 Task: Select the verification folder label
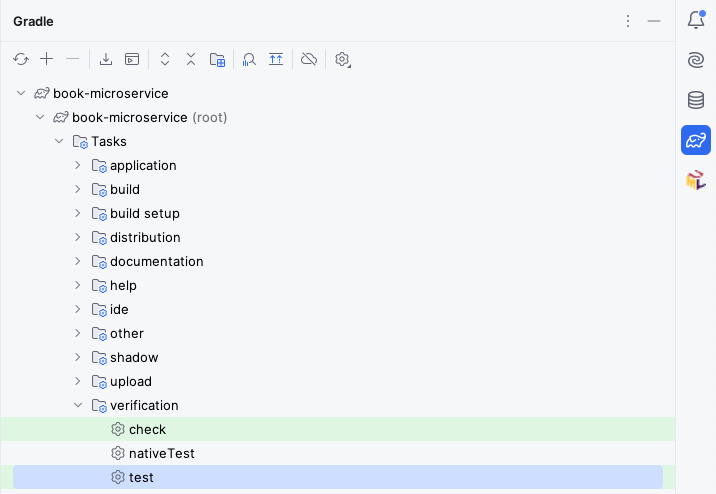(144, 405)
